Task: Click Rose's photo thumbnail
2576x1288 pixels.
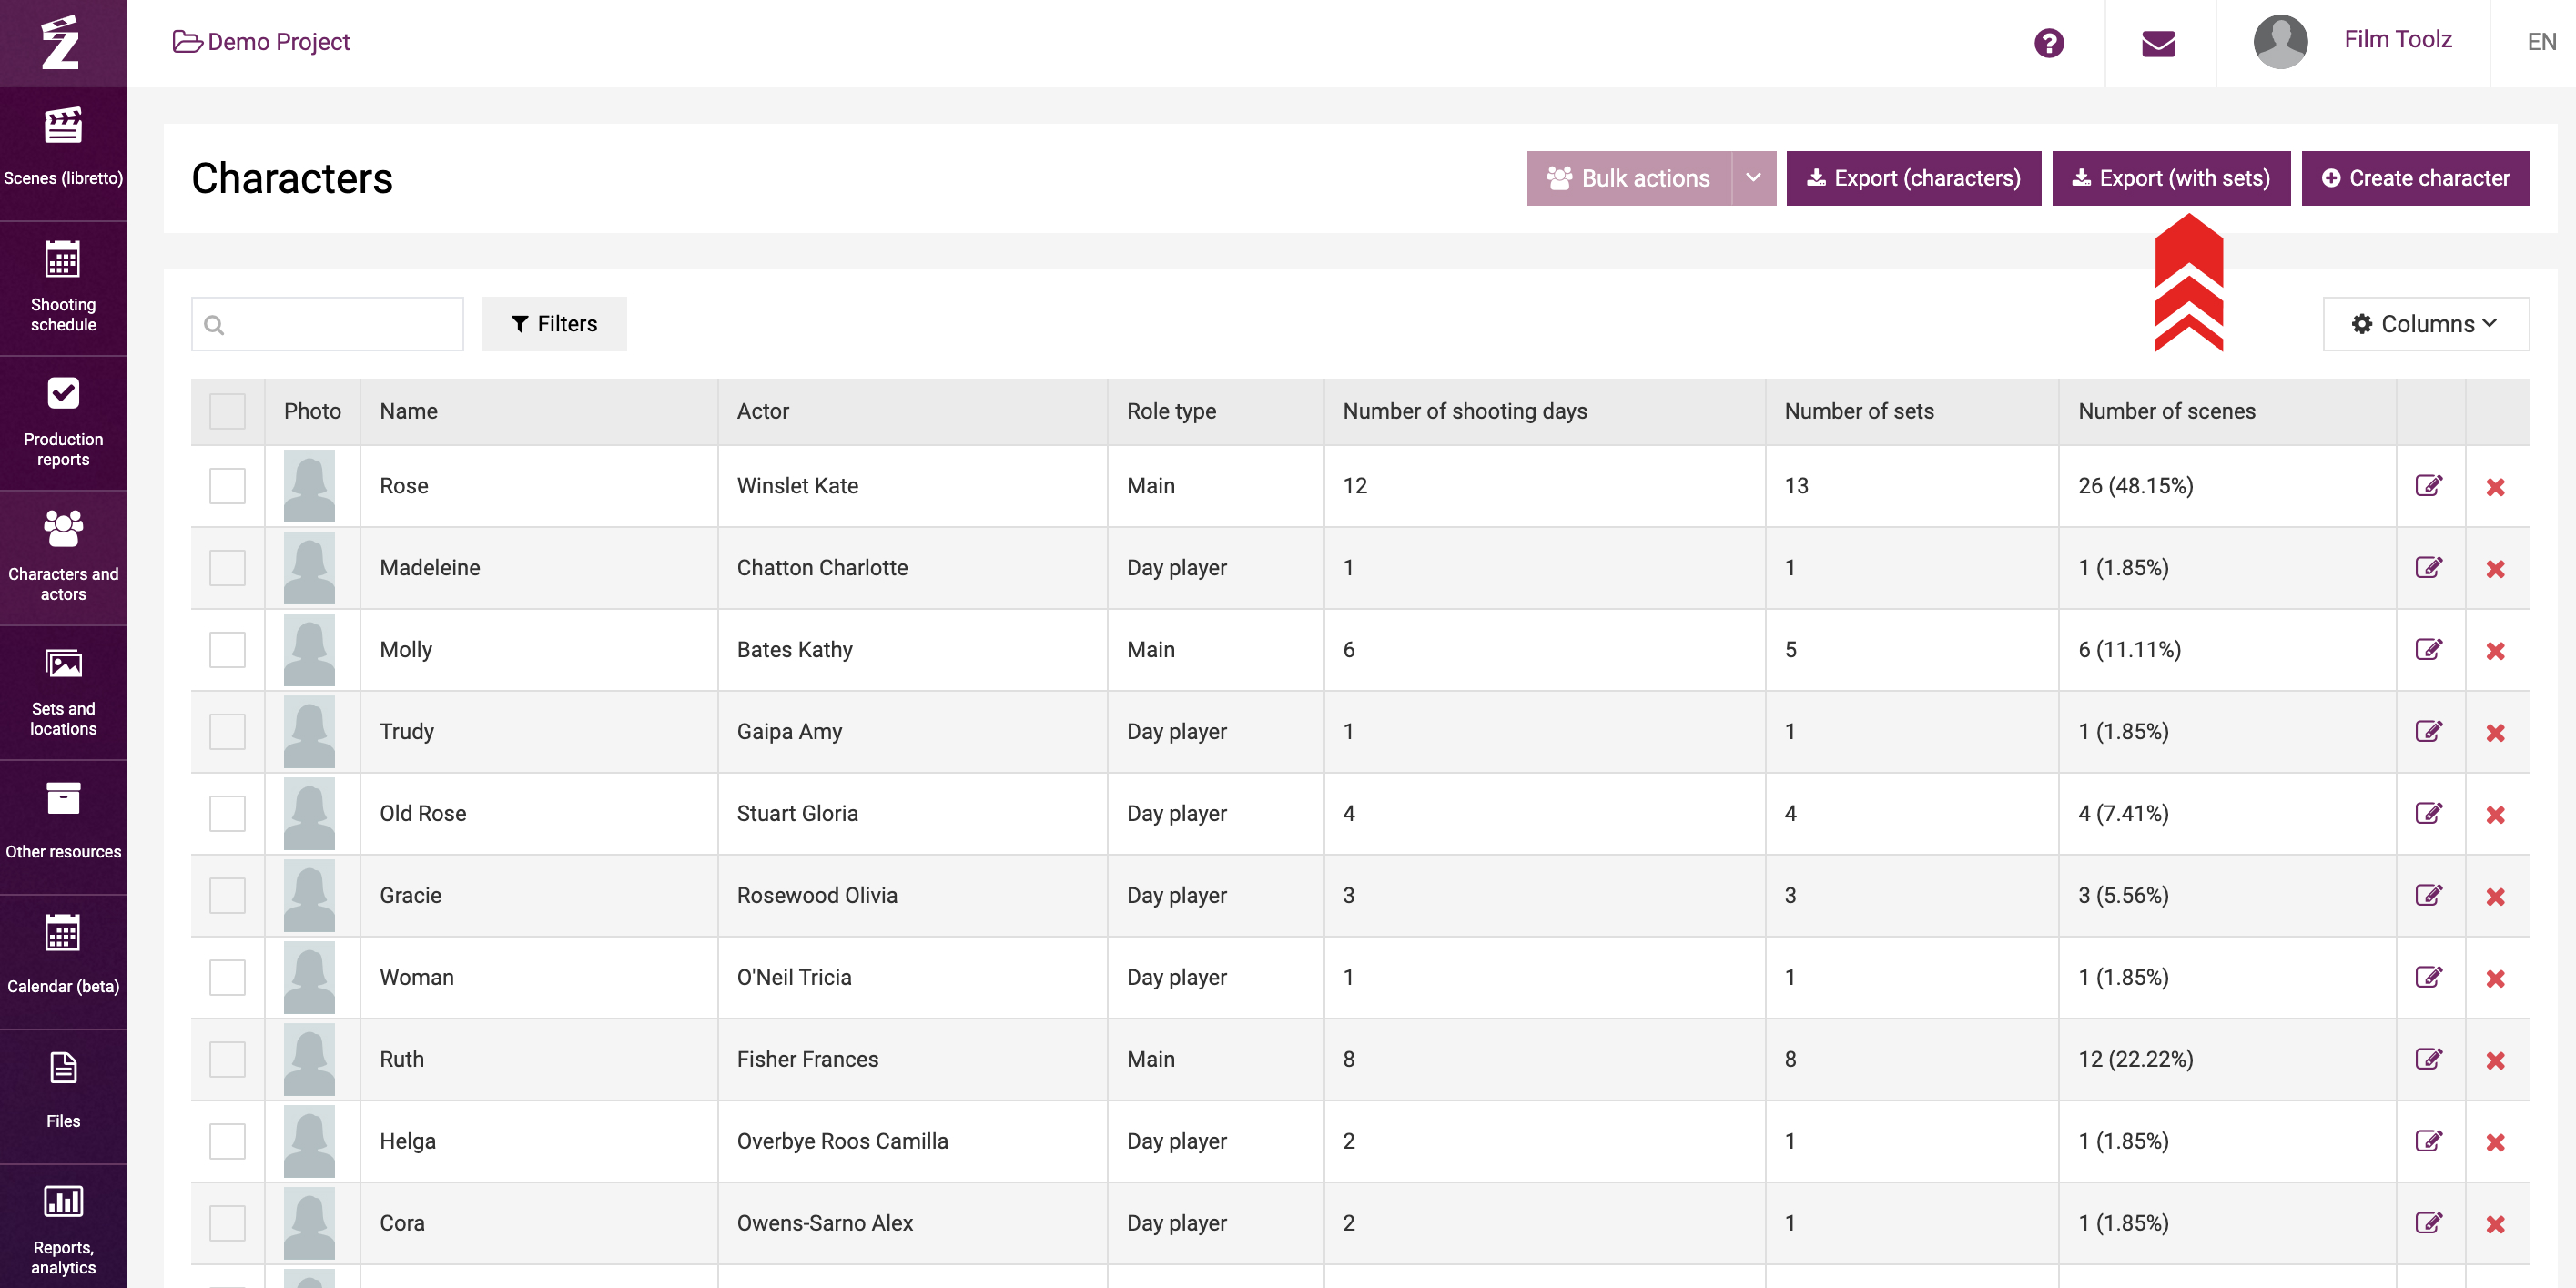Action: [309, 486]
